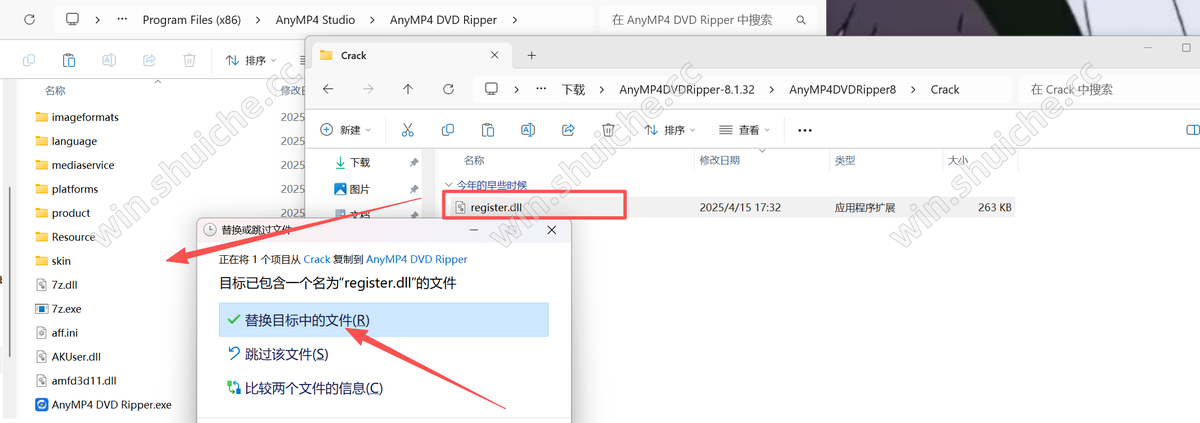Click the refresh icon in AnyMP4 DVD Ripper window
1200x423 pixels.
(x=30, y=19)
